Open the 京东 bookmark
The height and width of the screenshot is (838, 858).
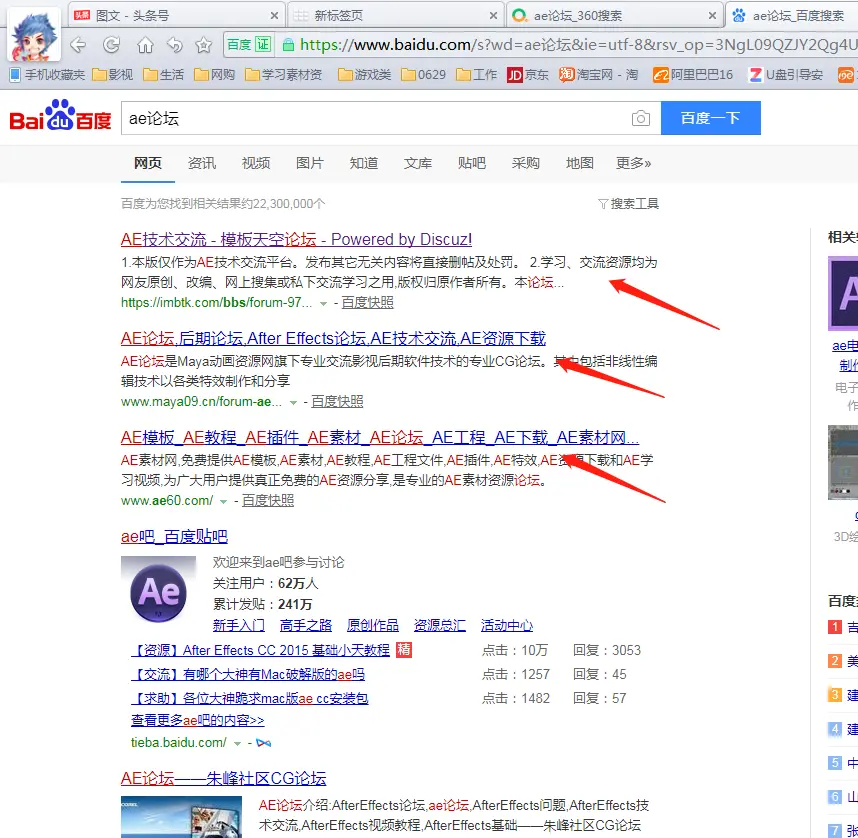(x=527, y=75)
